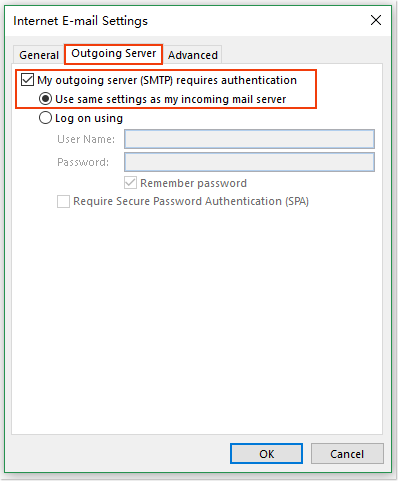Select the Outgoing Server tab

[x=113, y=54]
